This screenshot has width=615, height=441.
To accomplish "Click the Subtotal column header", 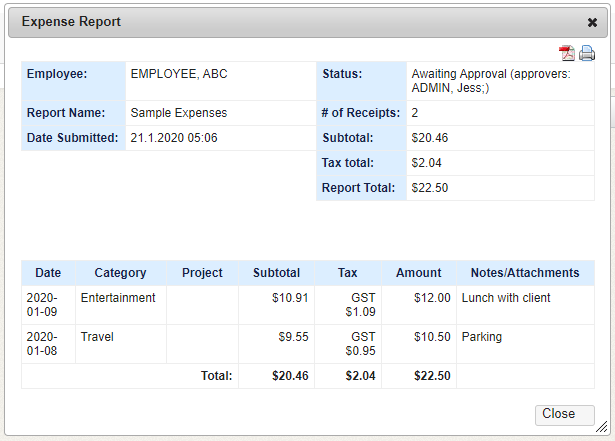I will (276, 273).
